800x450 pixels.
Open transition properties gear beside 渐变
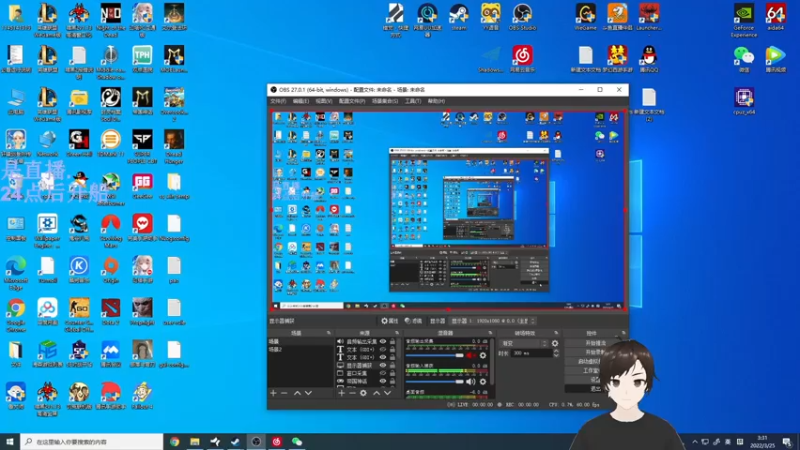pos(555,343)
